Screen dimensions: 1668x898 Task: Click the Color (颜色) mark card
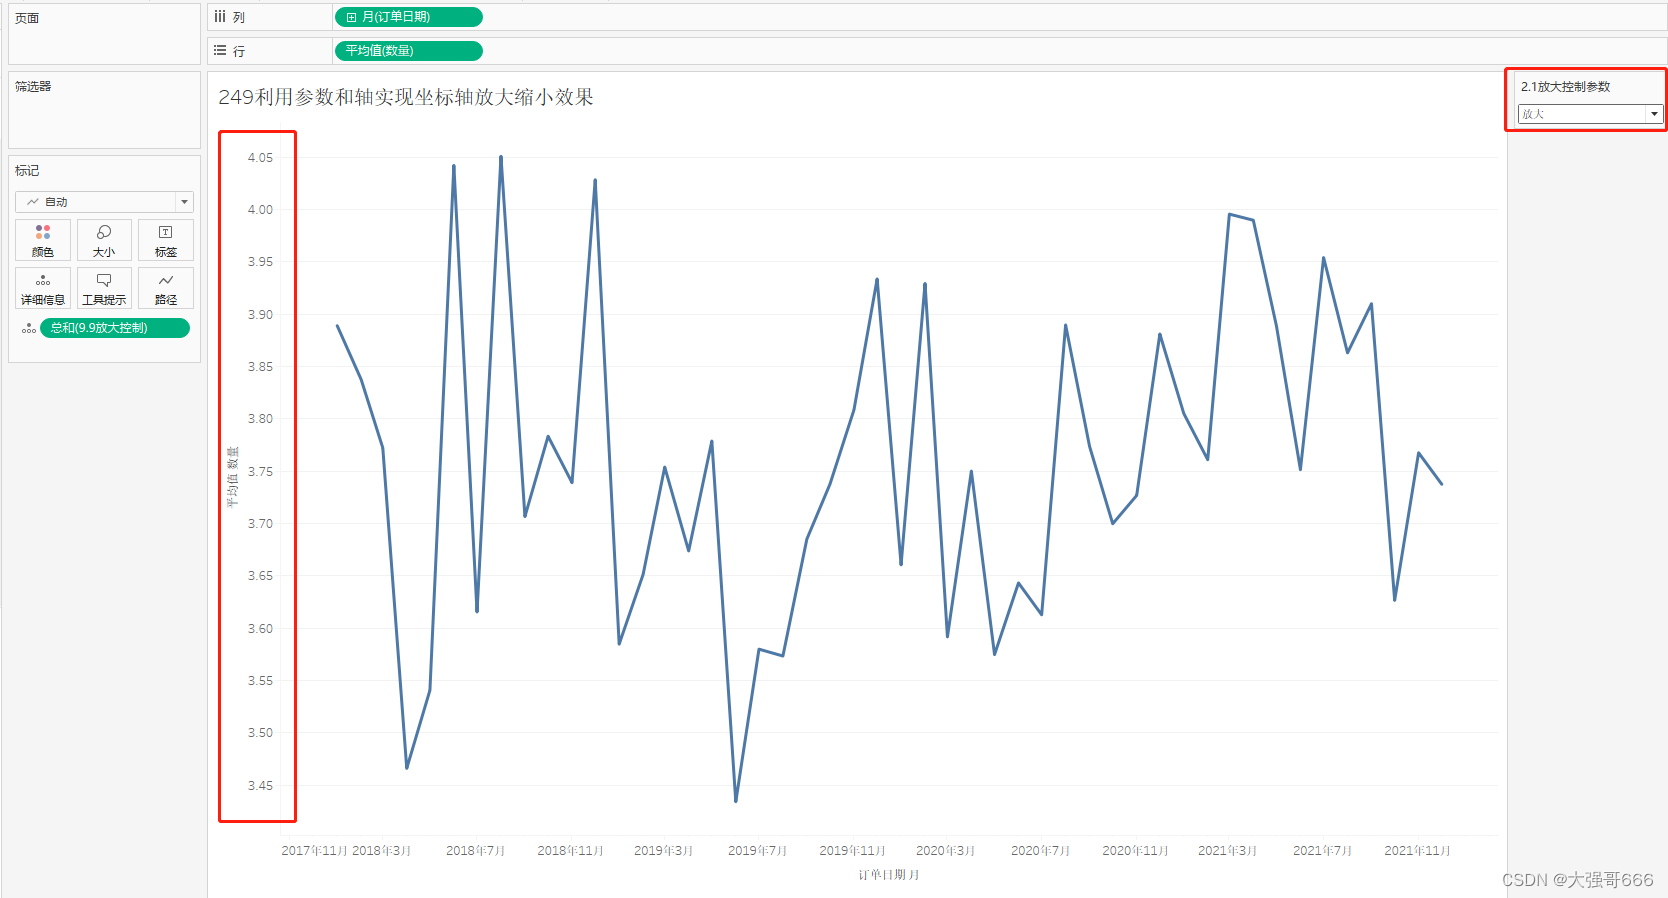pos(43,240)
